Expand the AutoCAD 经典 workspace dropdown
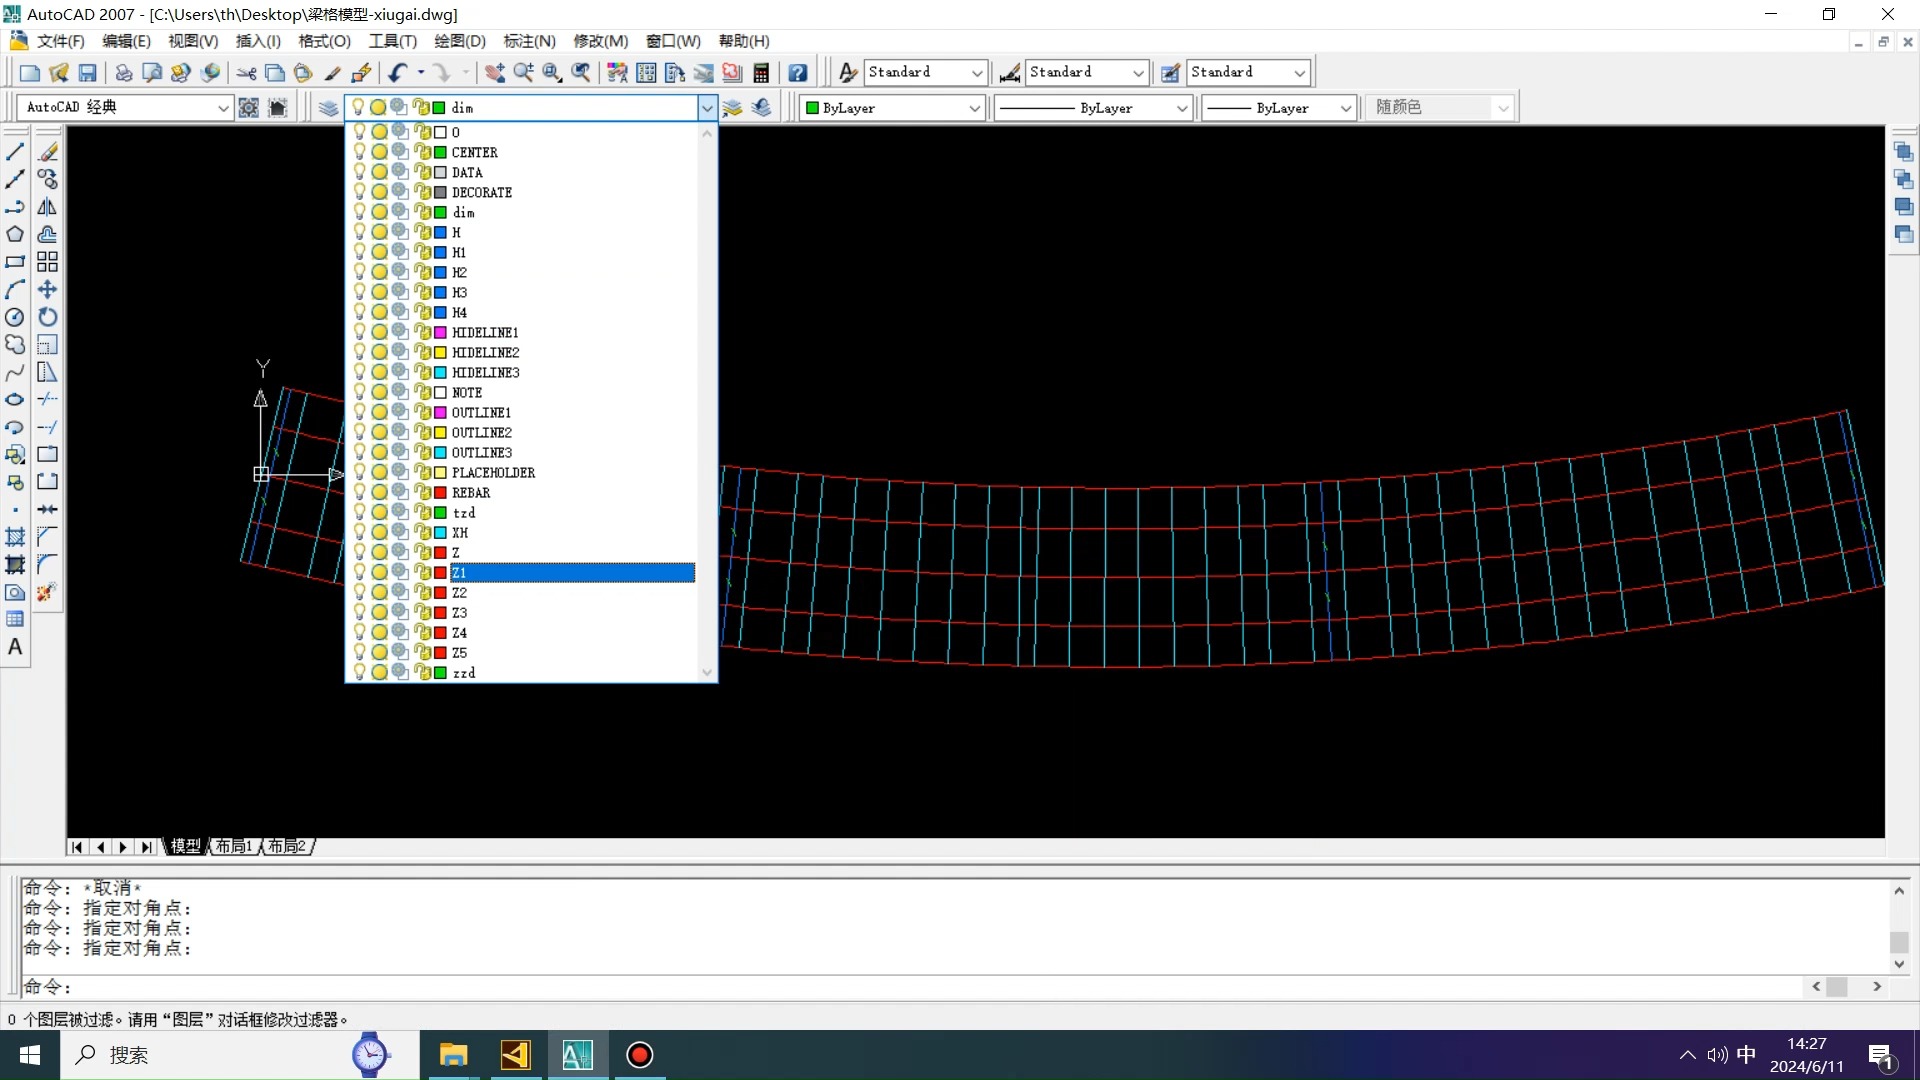1920x1080 pixels. coord(223,108)
